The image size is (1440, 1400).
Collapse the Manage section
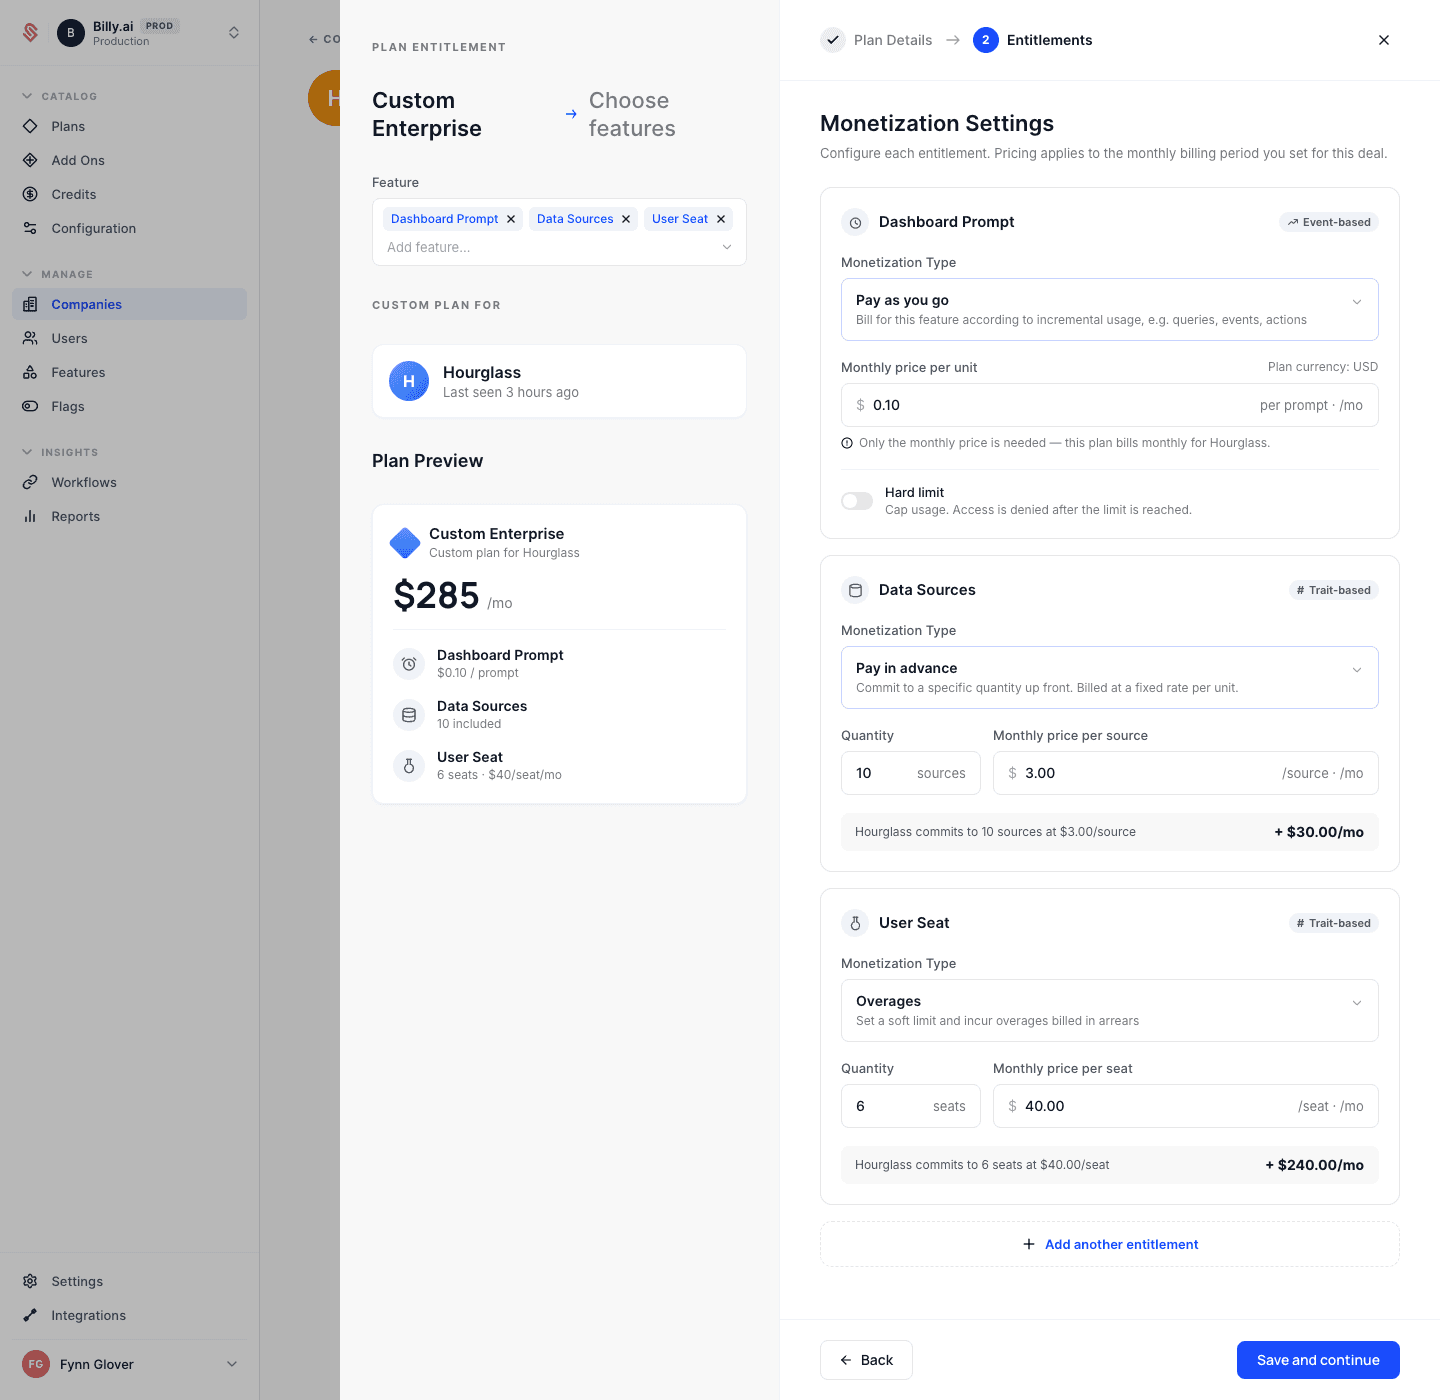tap(27, 274)
